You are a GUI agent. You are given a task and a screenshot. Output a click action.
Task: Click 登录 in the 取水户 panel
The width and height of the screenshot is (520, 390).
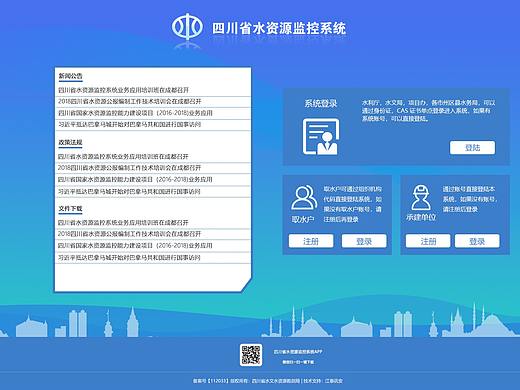[364, 241]
